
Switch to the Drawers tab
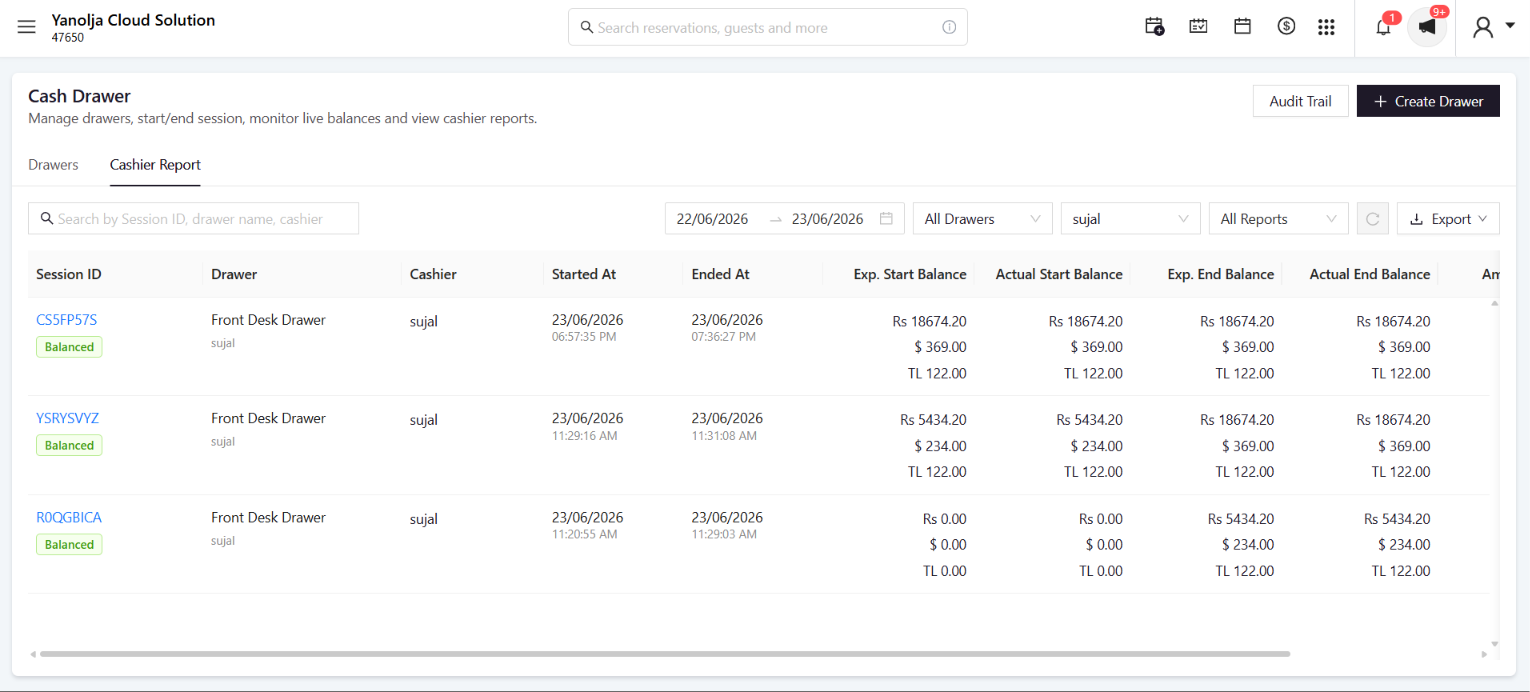pyautogui.click(x=53, y=165)
